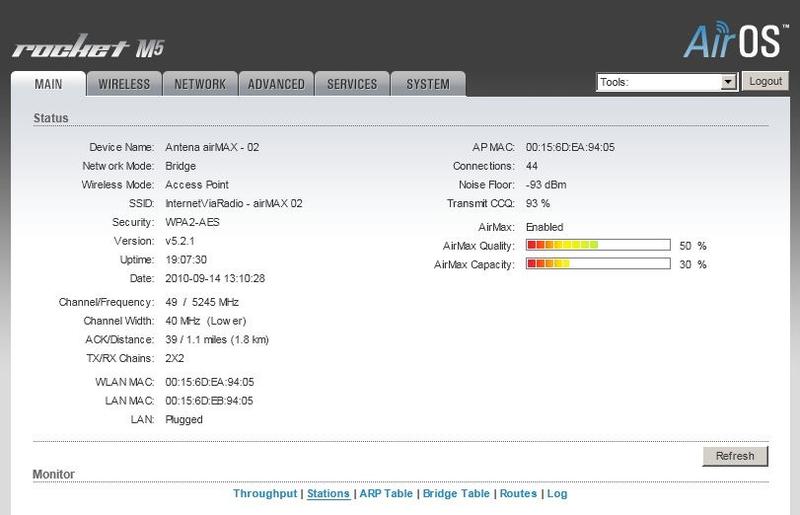The width and height of the screenshot is (800, 515).
Task: Click the AirMax Capacity '30 %' value
Action: point(693,264)
